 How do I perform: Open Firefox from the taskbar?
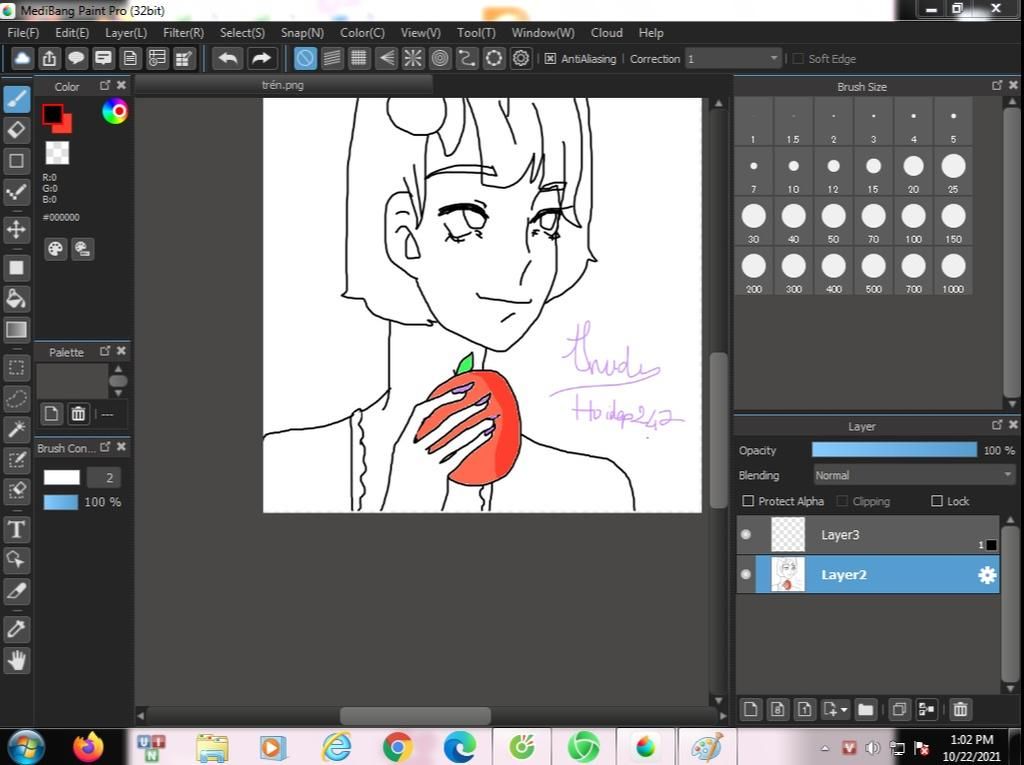click(88, 747)
